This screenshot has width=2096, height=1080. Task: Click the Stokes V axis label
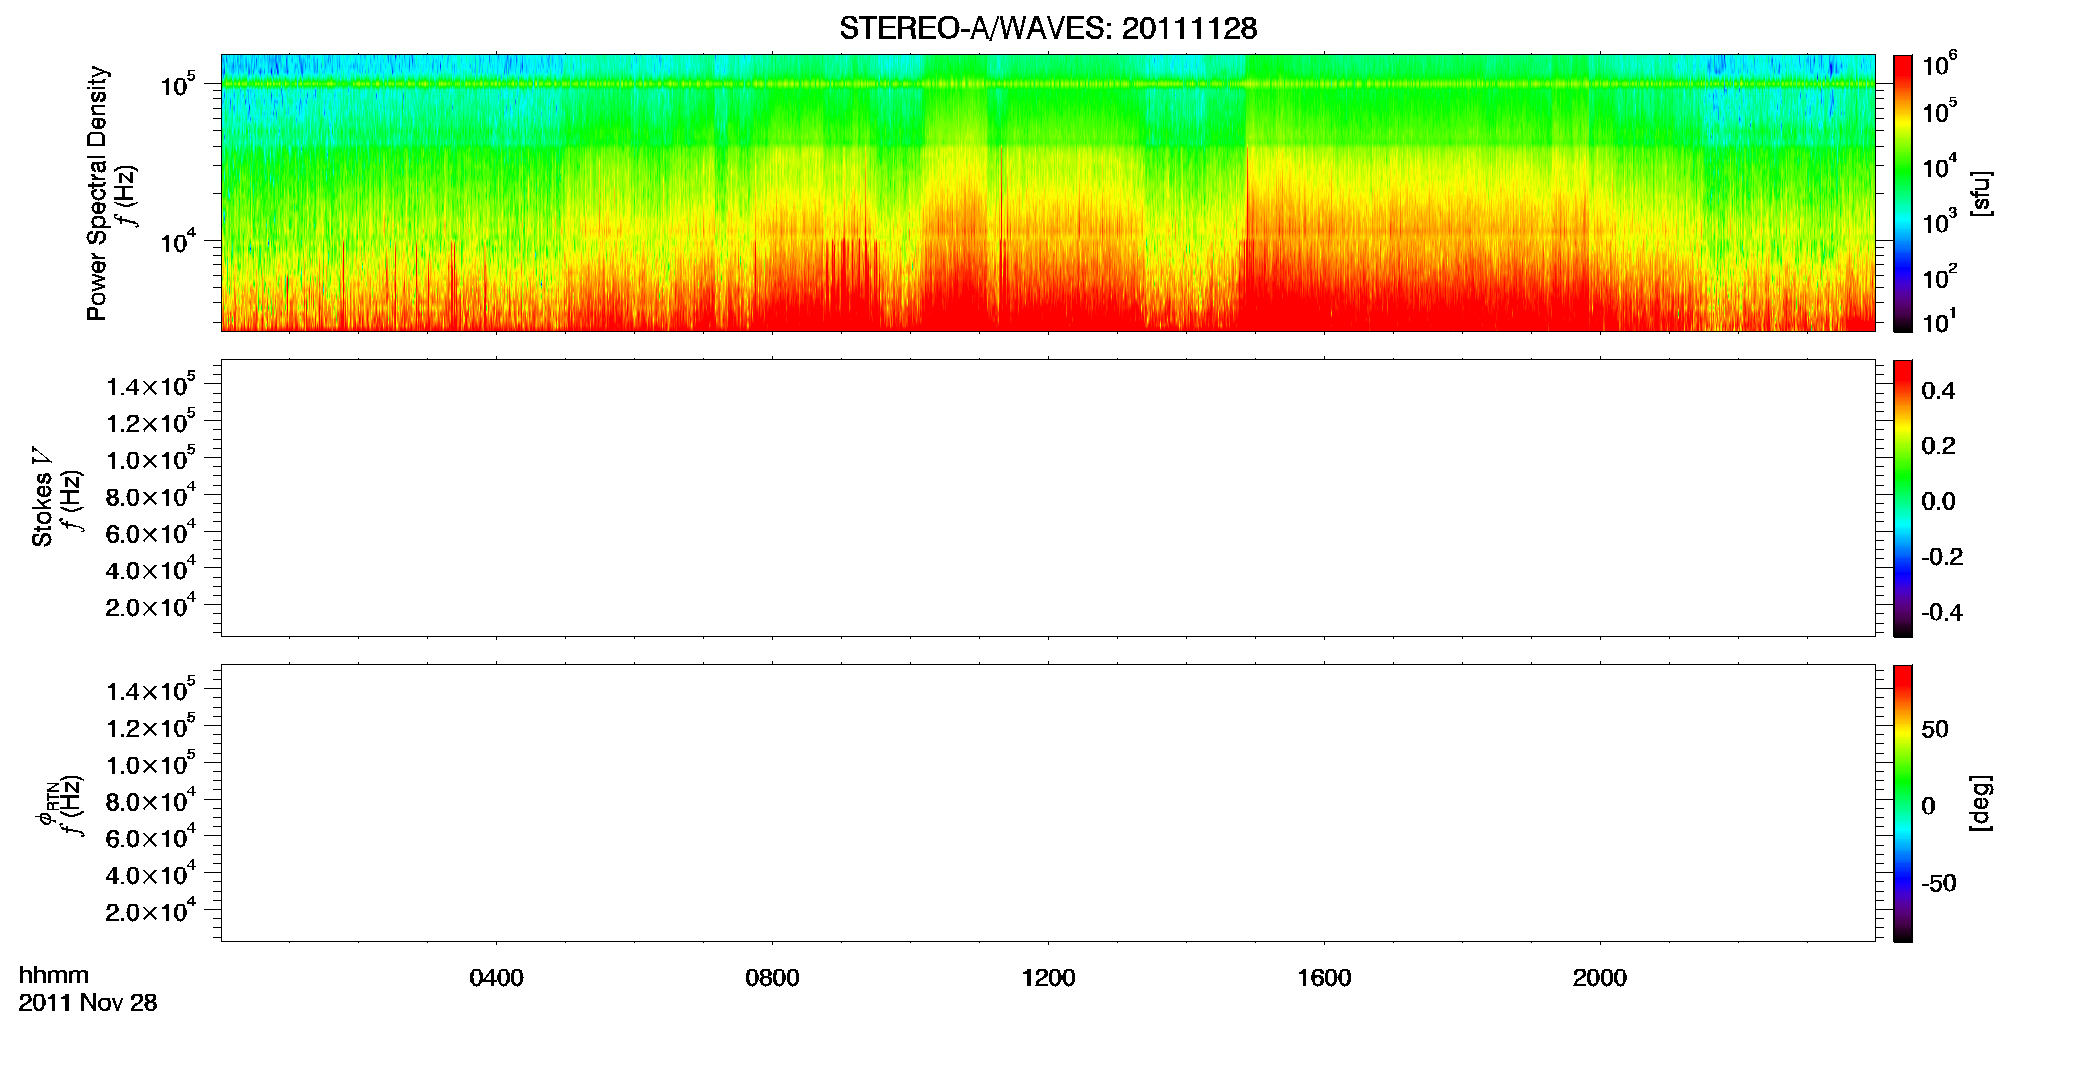point(42,498)
